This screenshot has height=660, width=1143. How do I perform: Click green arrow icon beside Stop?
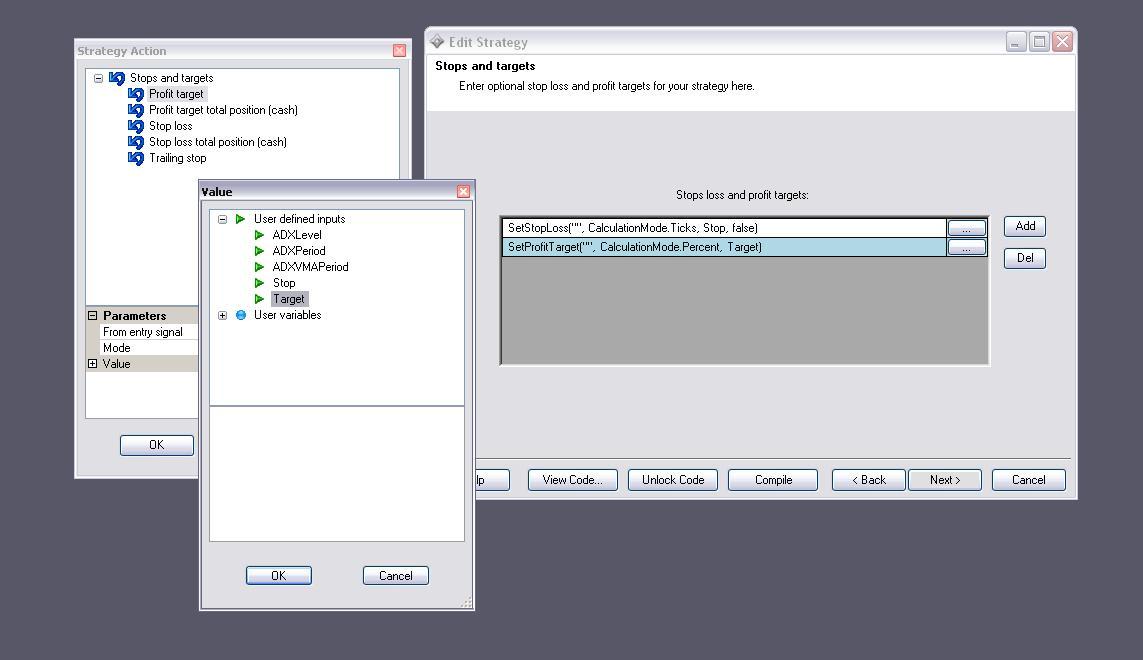259,283
